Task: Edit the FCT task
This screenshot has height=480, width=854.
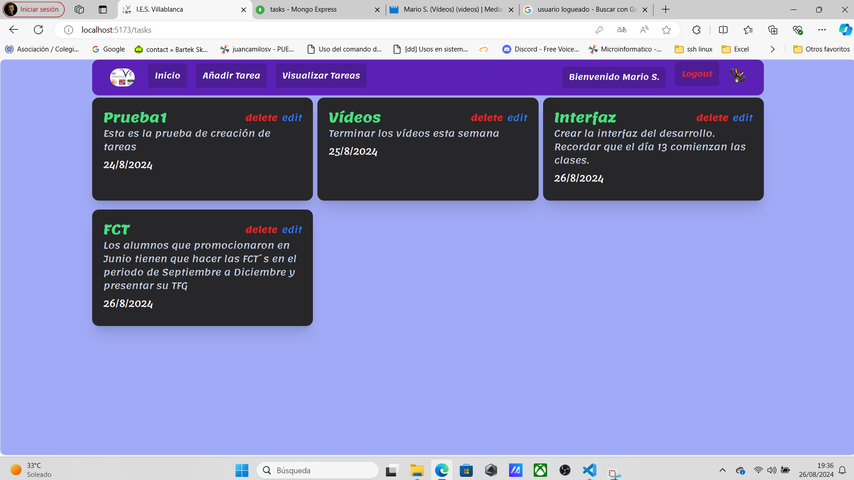Action: click(x=292, y=230)
